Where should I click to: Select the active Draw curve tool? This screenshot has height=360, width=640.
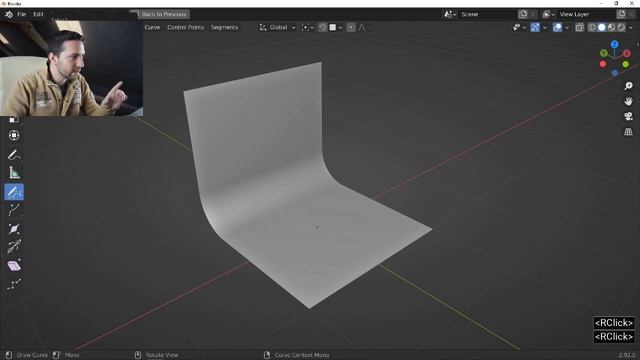[x=14, y=192]
